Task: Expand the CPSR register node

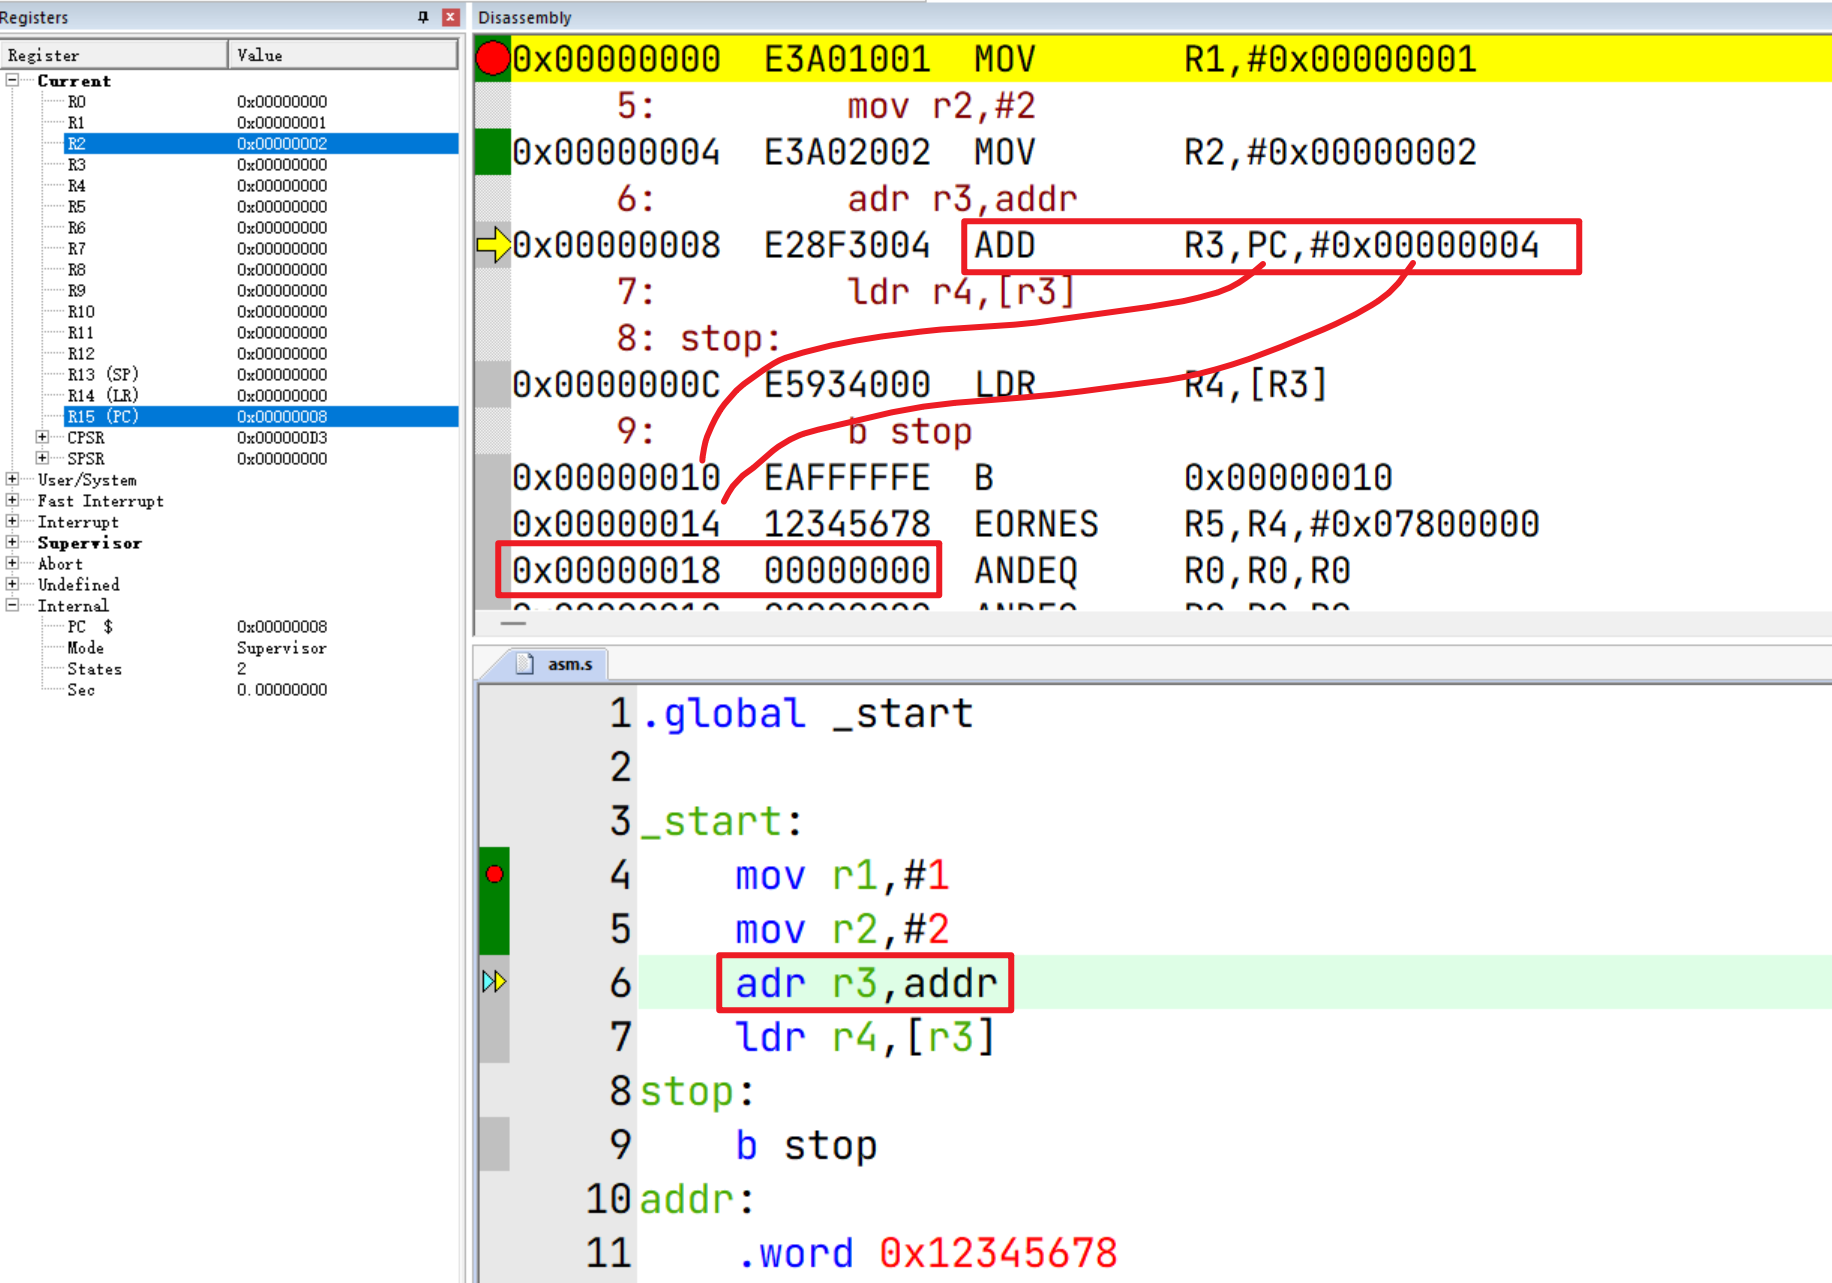Action: click(x=42, y=437)
